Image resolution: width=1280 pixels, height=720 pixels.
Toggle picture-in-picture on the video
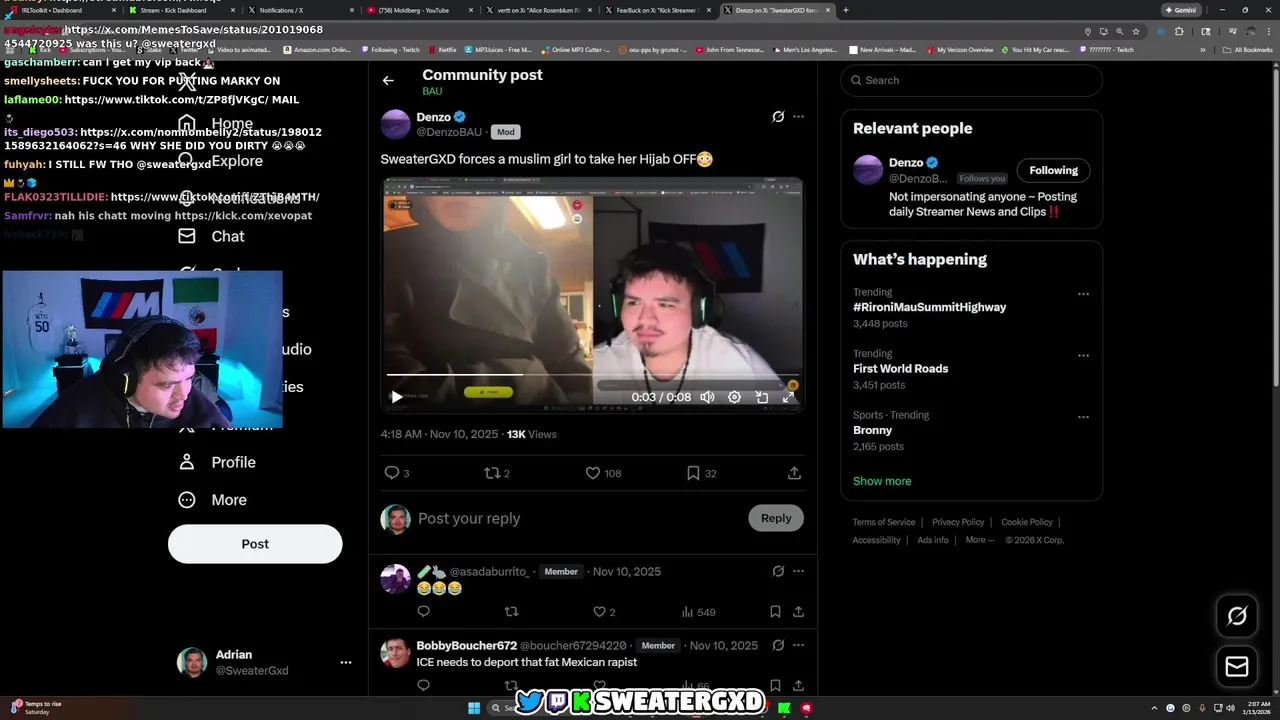pos(761,397)
